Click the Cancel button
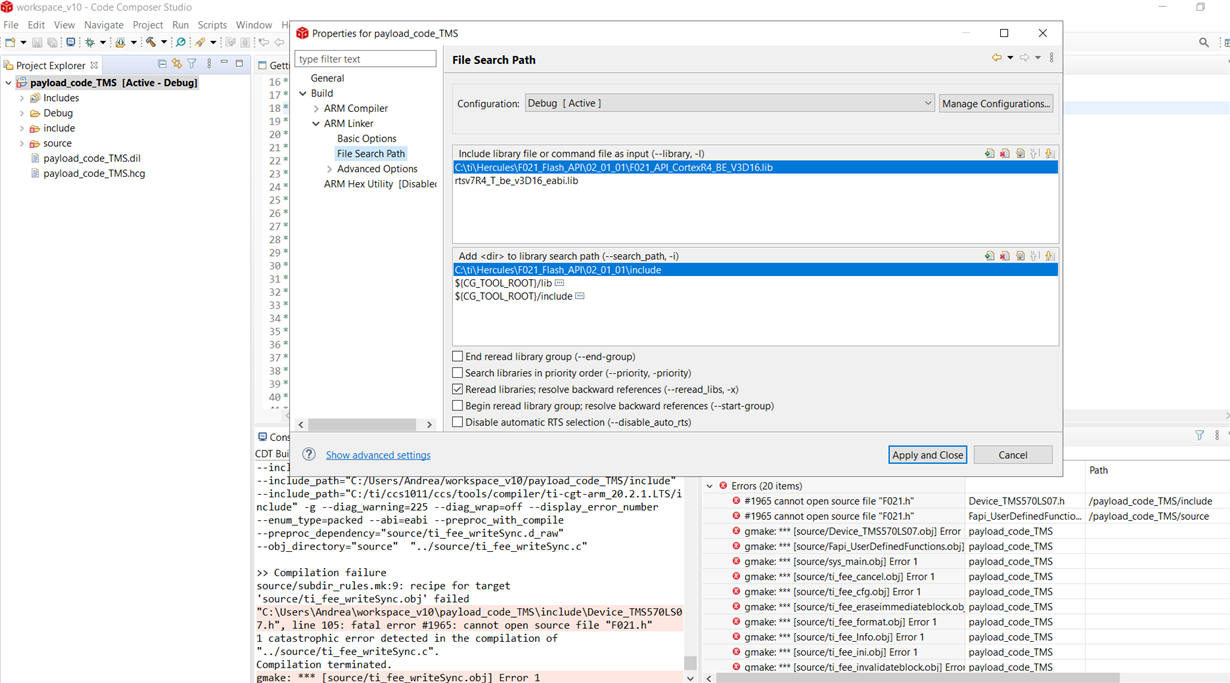 point(1013,455)
